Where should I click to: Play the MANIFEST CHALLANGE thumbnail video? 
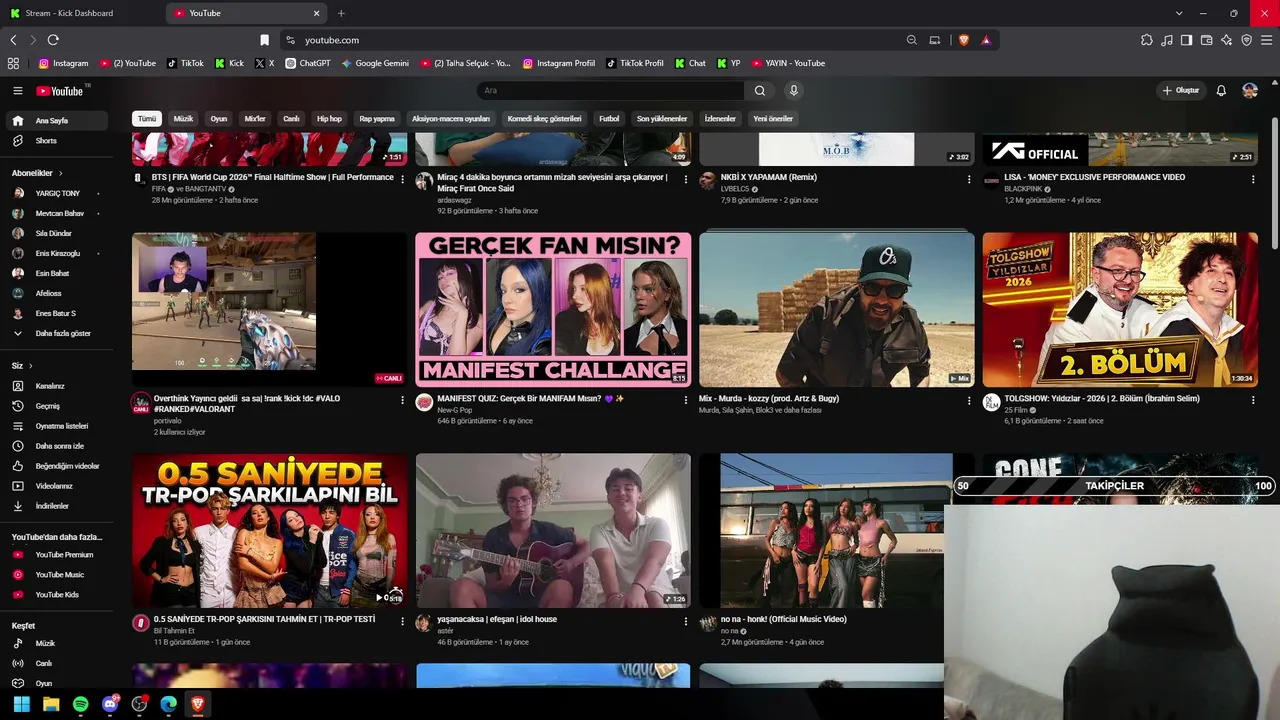click(553, 310)
